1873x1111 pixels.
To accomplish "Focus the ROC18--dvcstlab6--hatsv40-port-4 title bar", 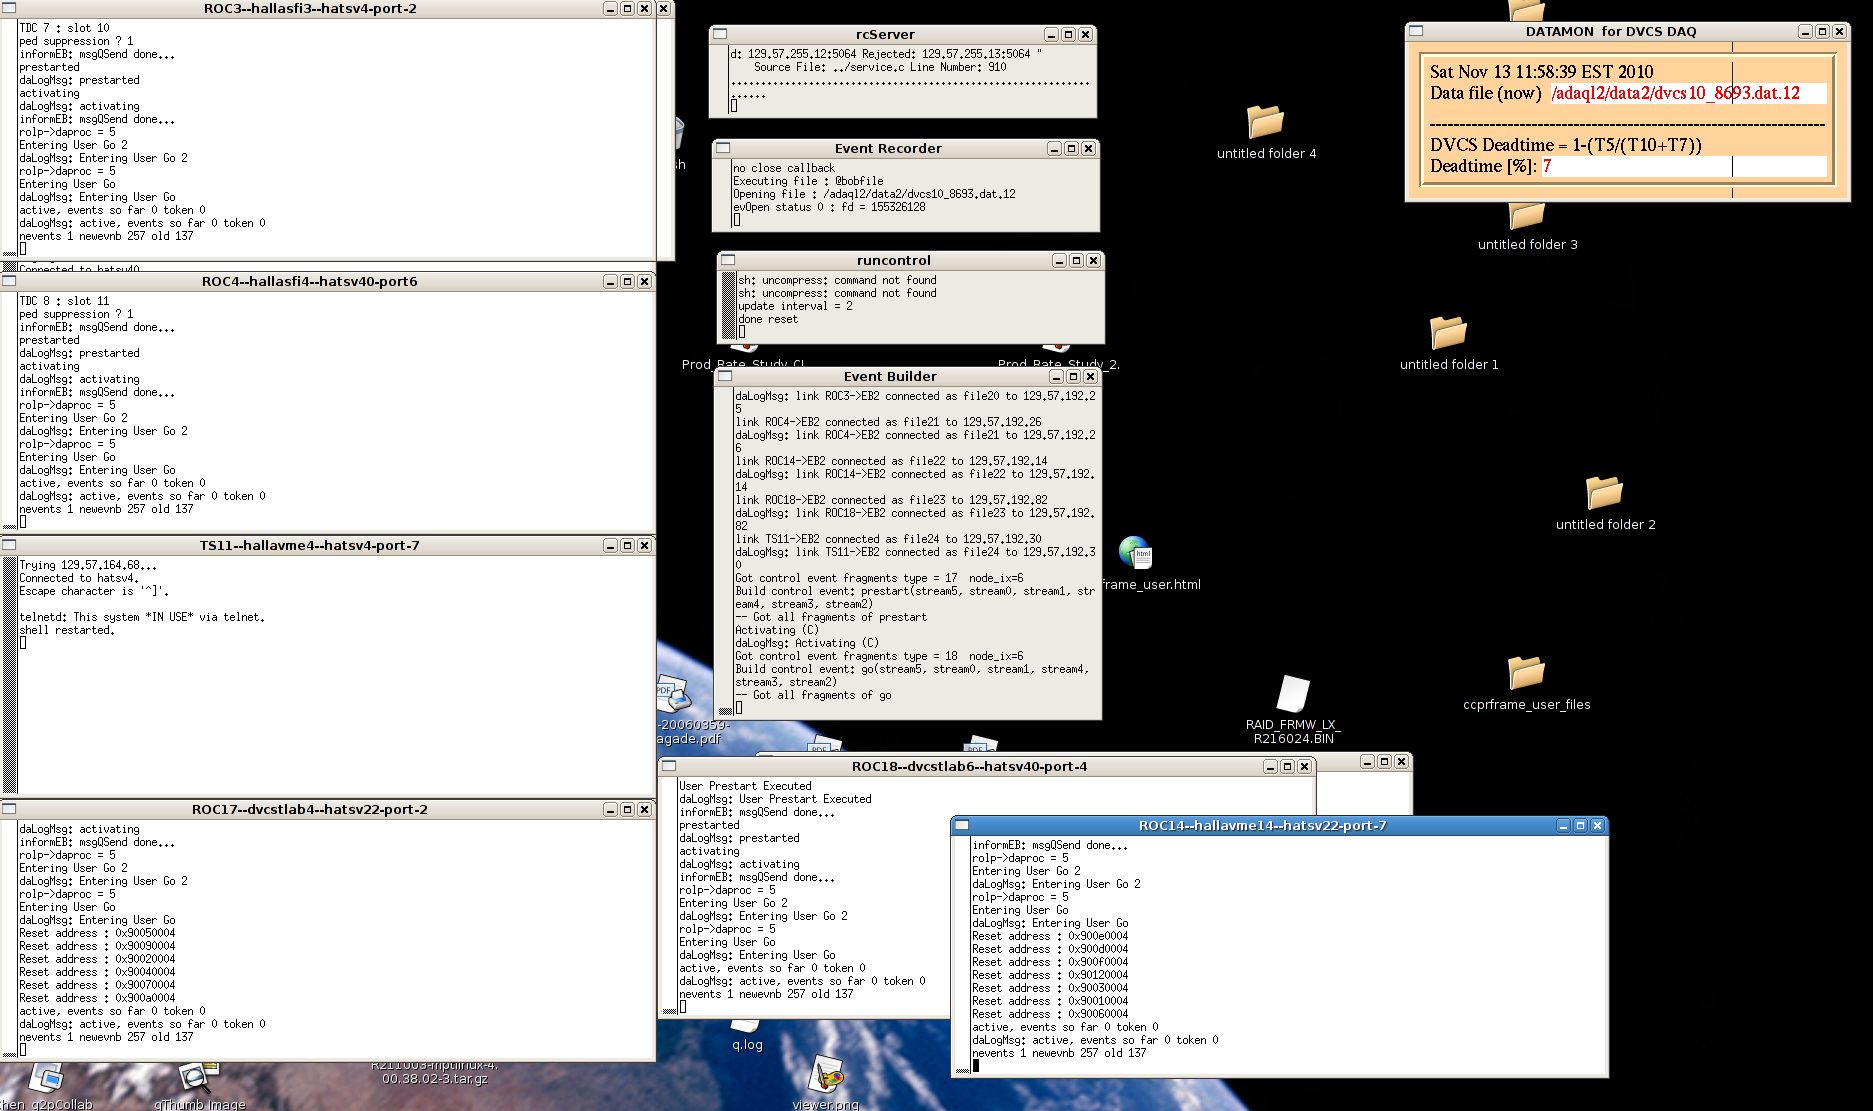I will coord(969,766).
